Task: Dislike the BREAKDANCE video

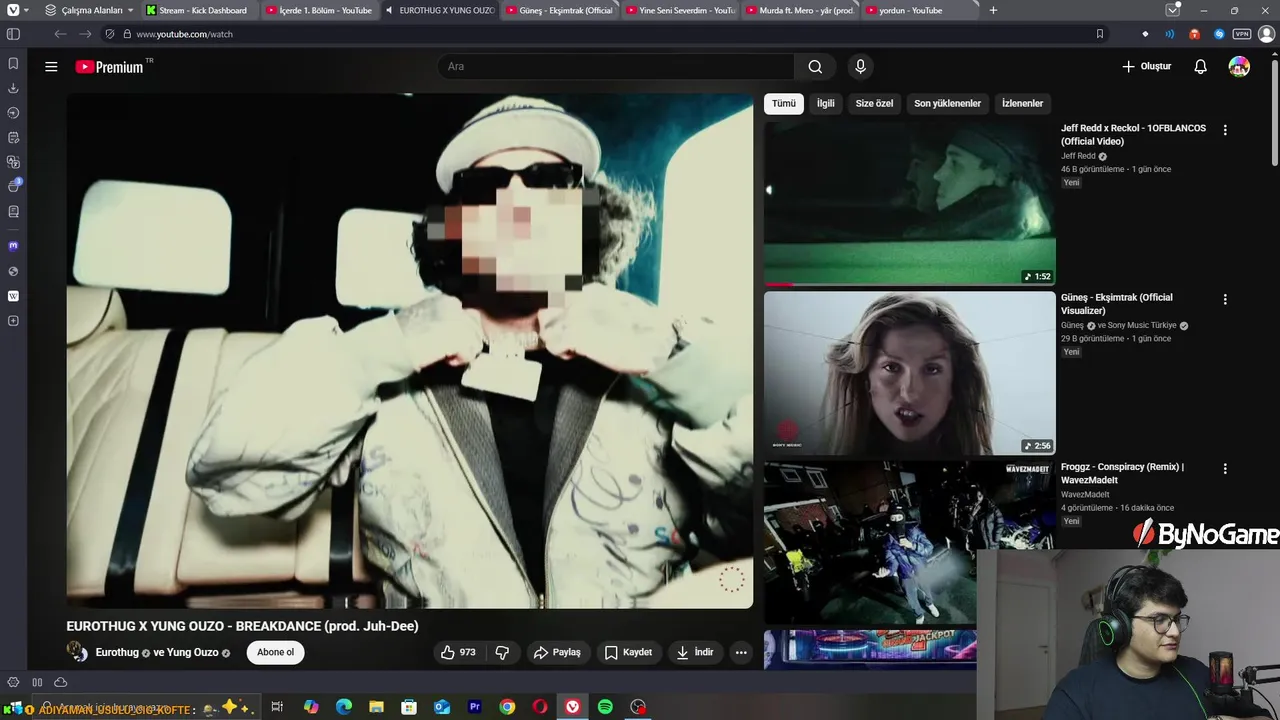Action: pyautogui.click(x=502, y=652)
